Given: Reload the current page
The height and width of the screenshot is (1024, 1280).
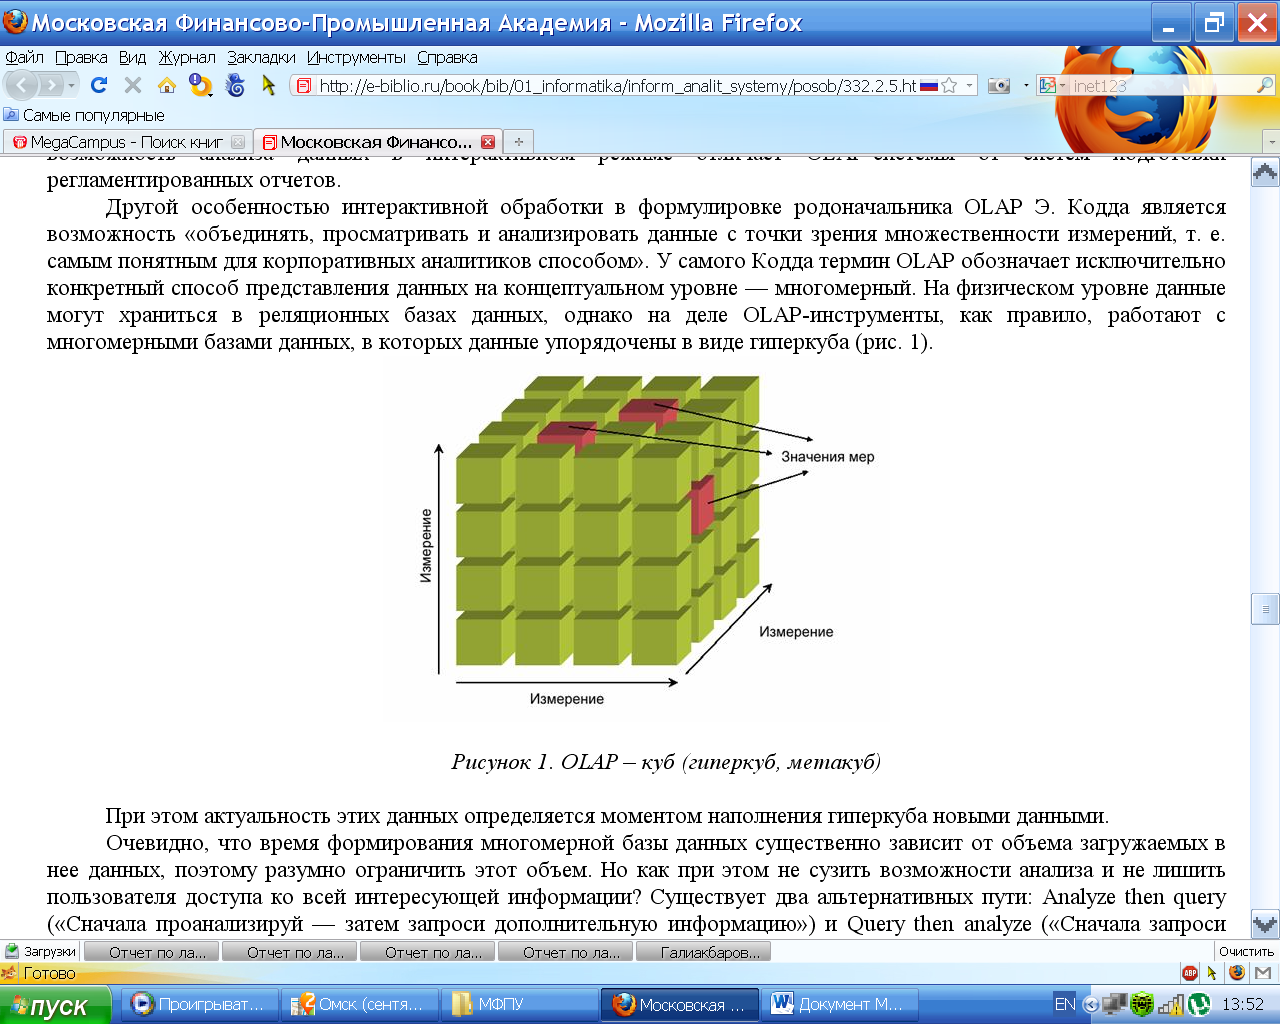Looking at the screenshot, I should (98, 86).
